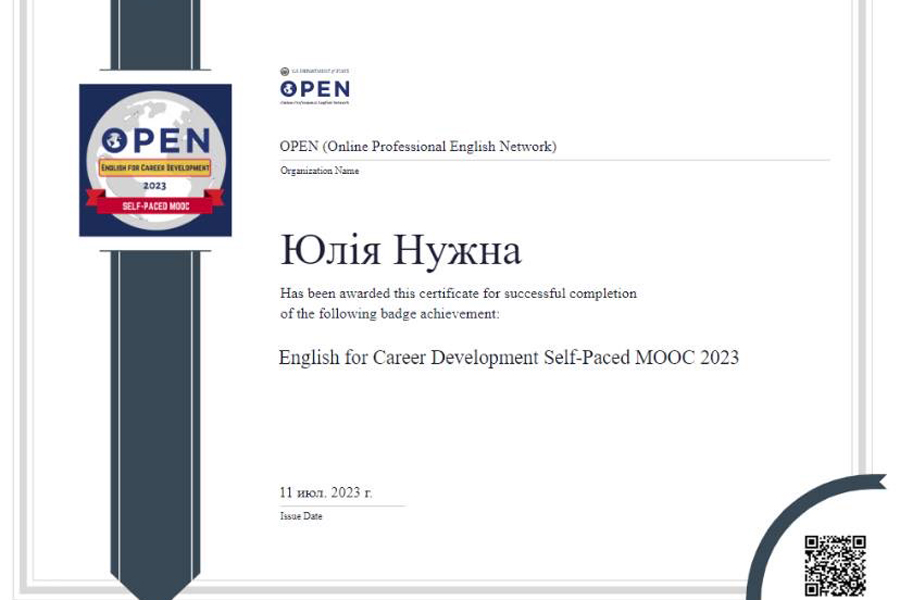
Task: Click the U.S. Department of State seal
Action: [x=284, y=71]
